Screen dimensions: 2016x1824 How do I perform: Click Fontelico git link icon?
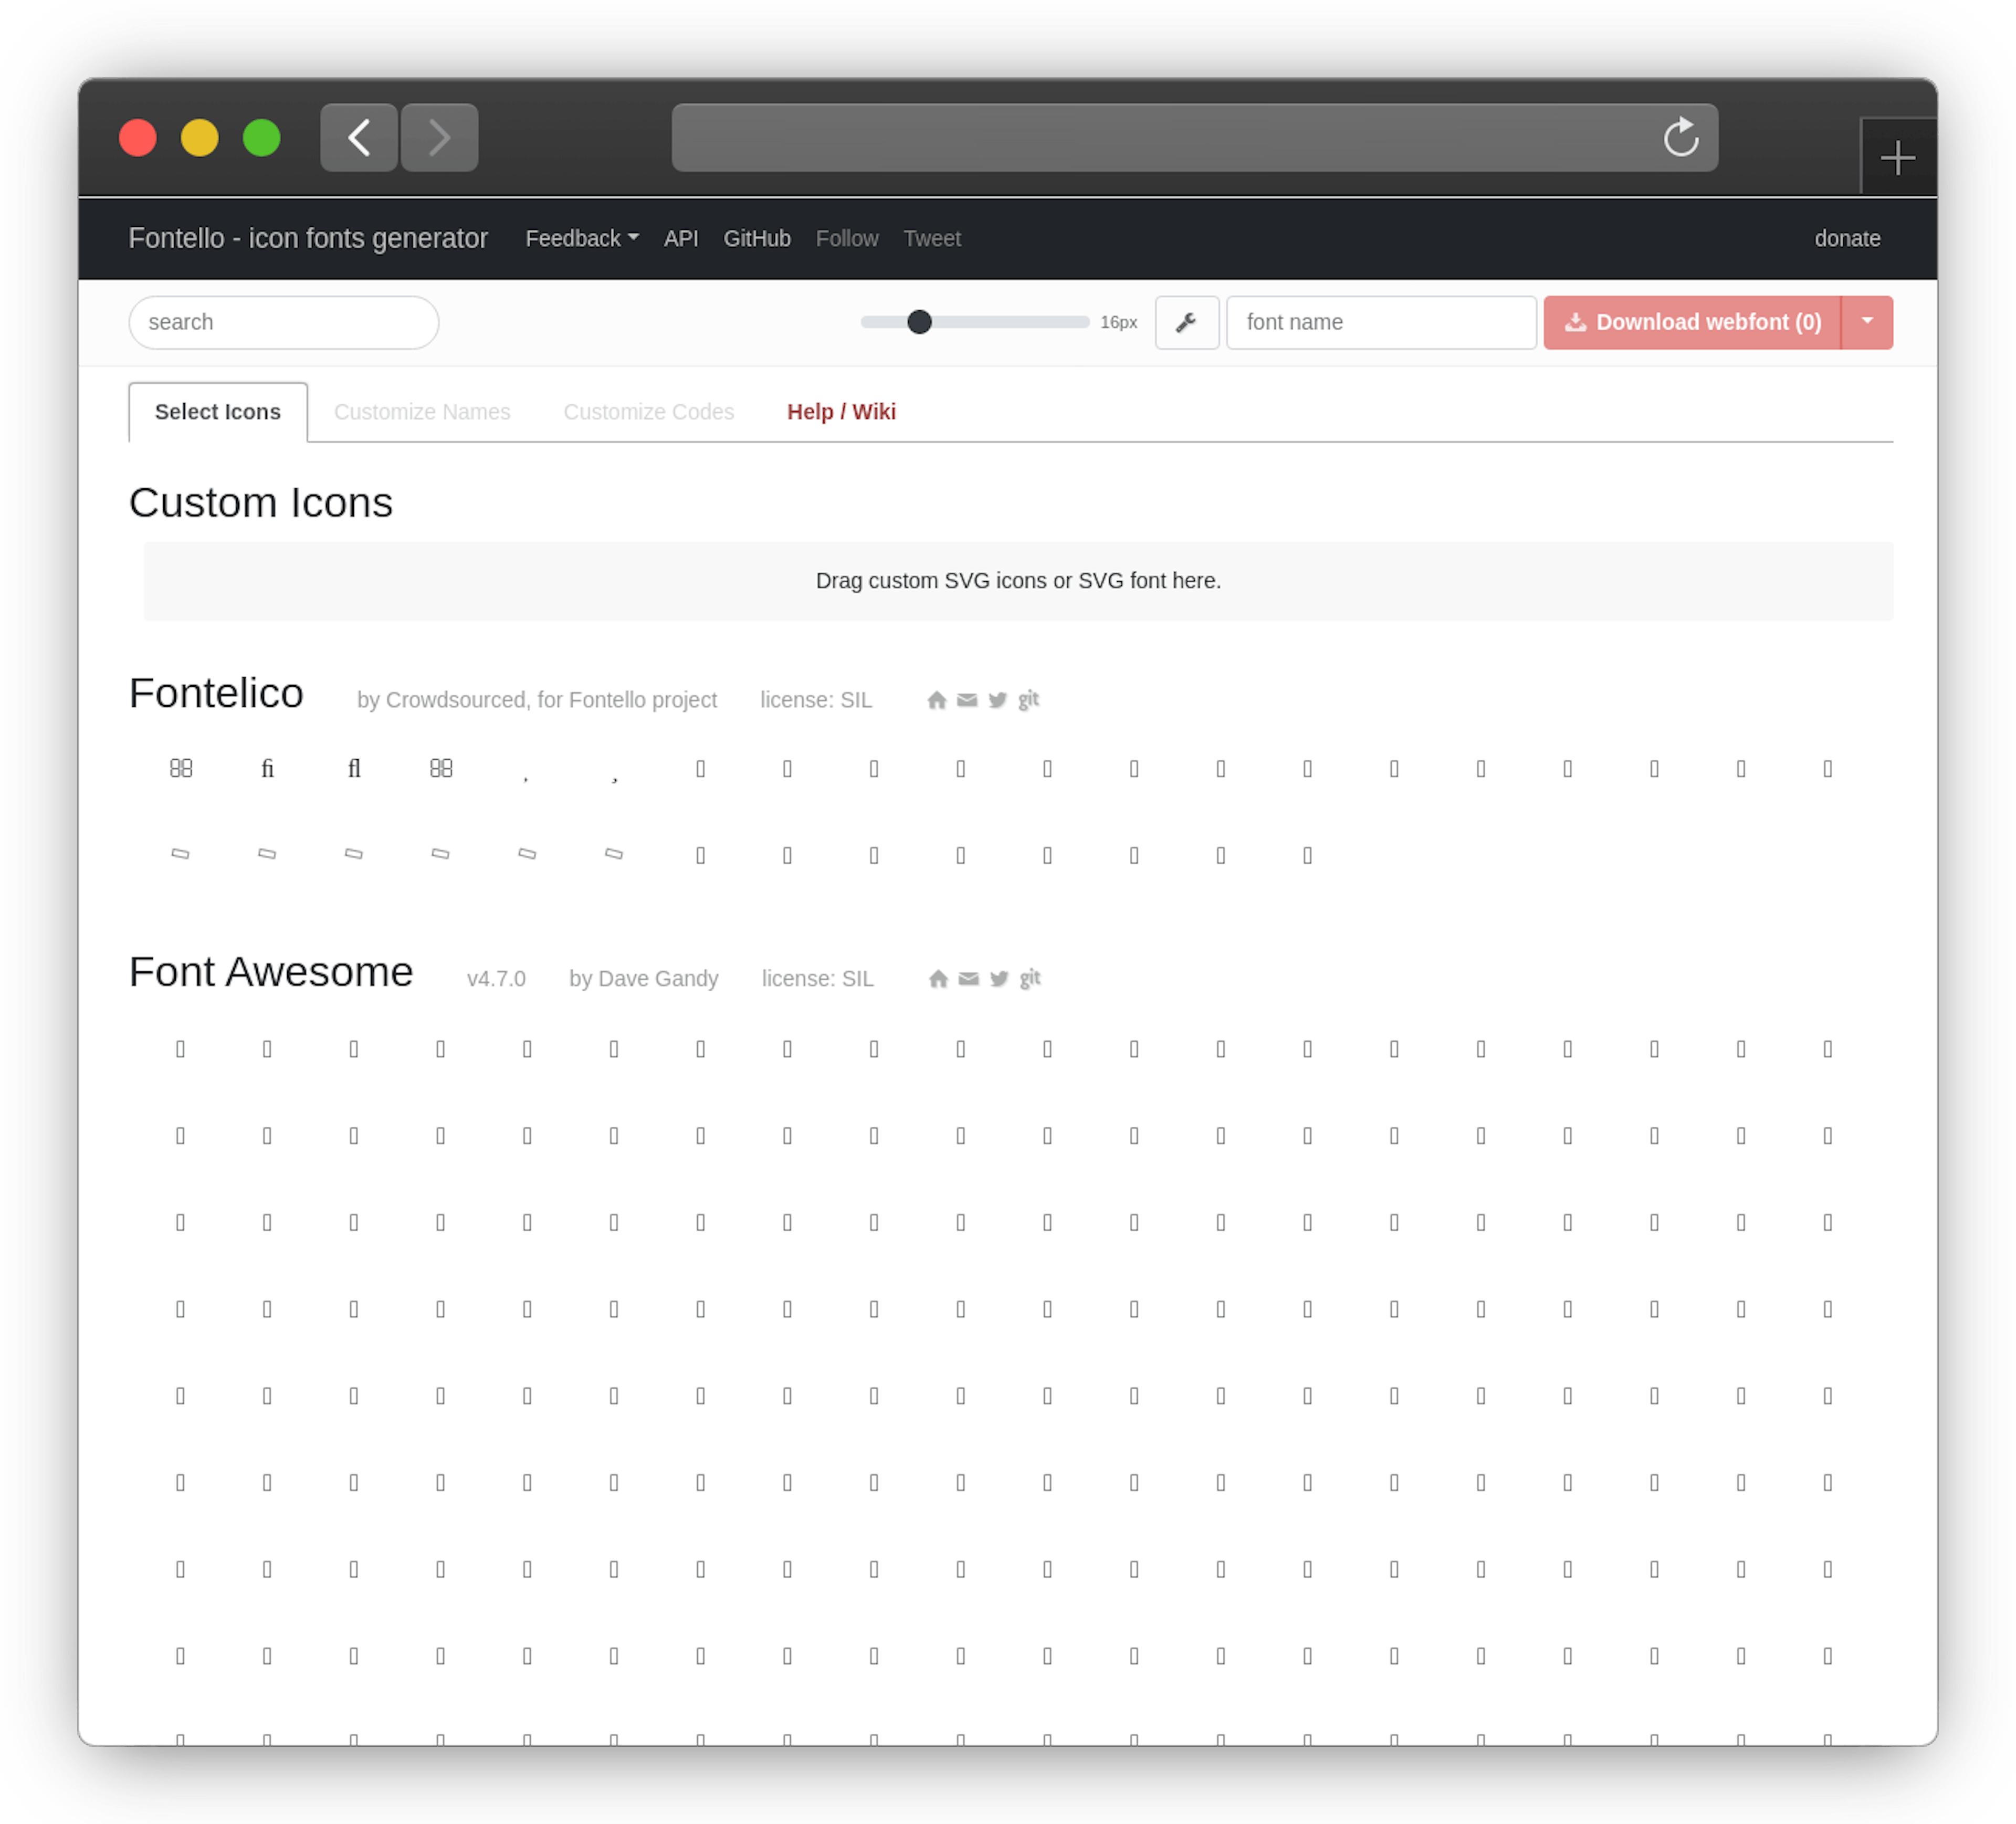(x=1029, y=700)
